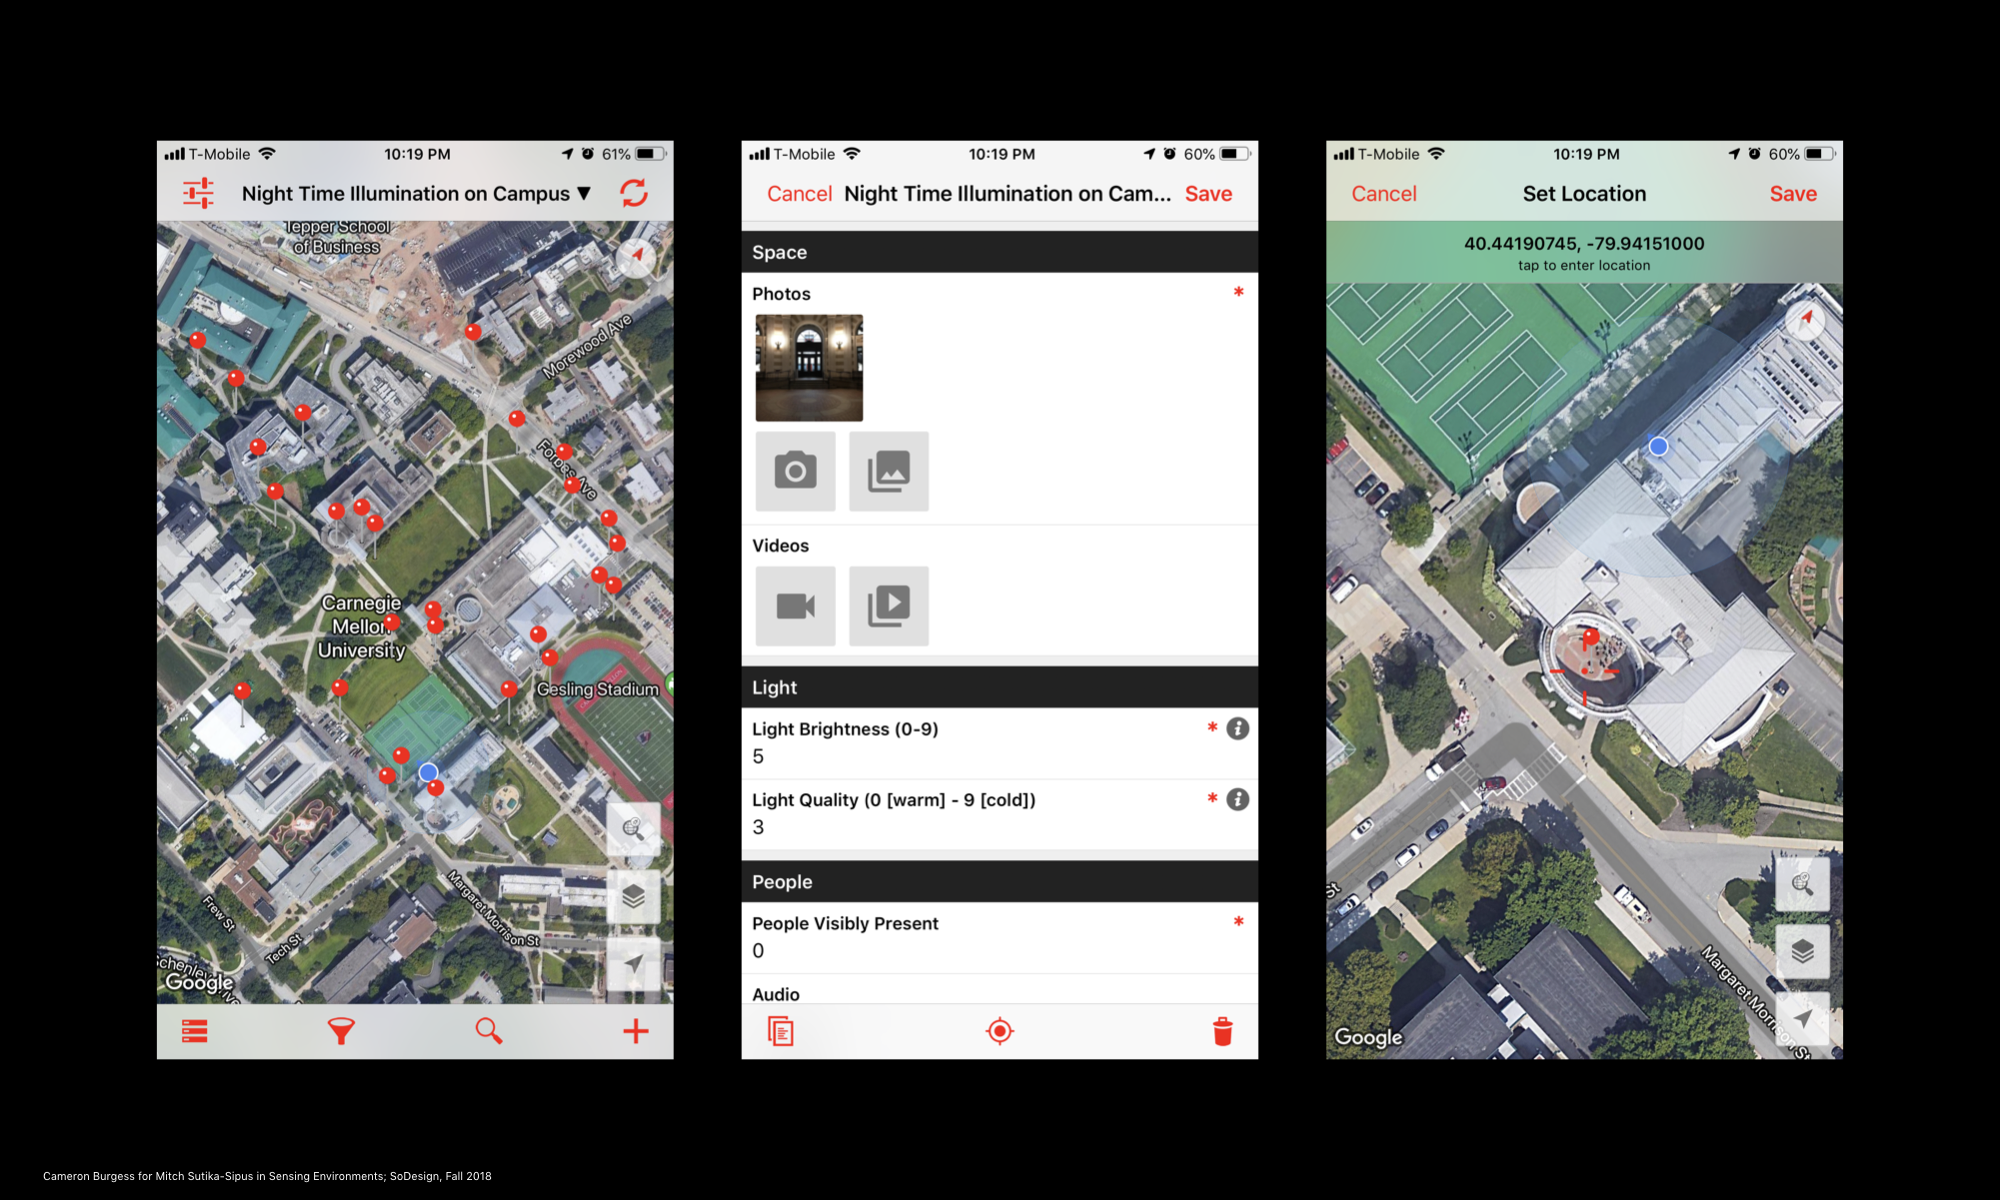The width and height of the screenshot is (2000, 1200).
Task: Open the attached building photo thumbnail
Action: tap(809, 368)
